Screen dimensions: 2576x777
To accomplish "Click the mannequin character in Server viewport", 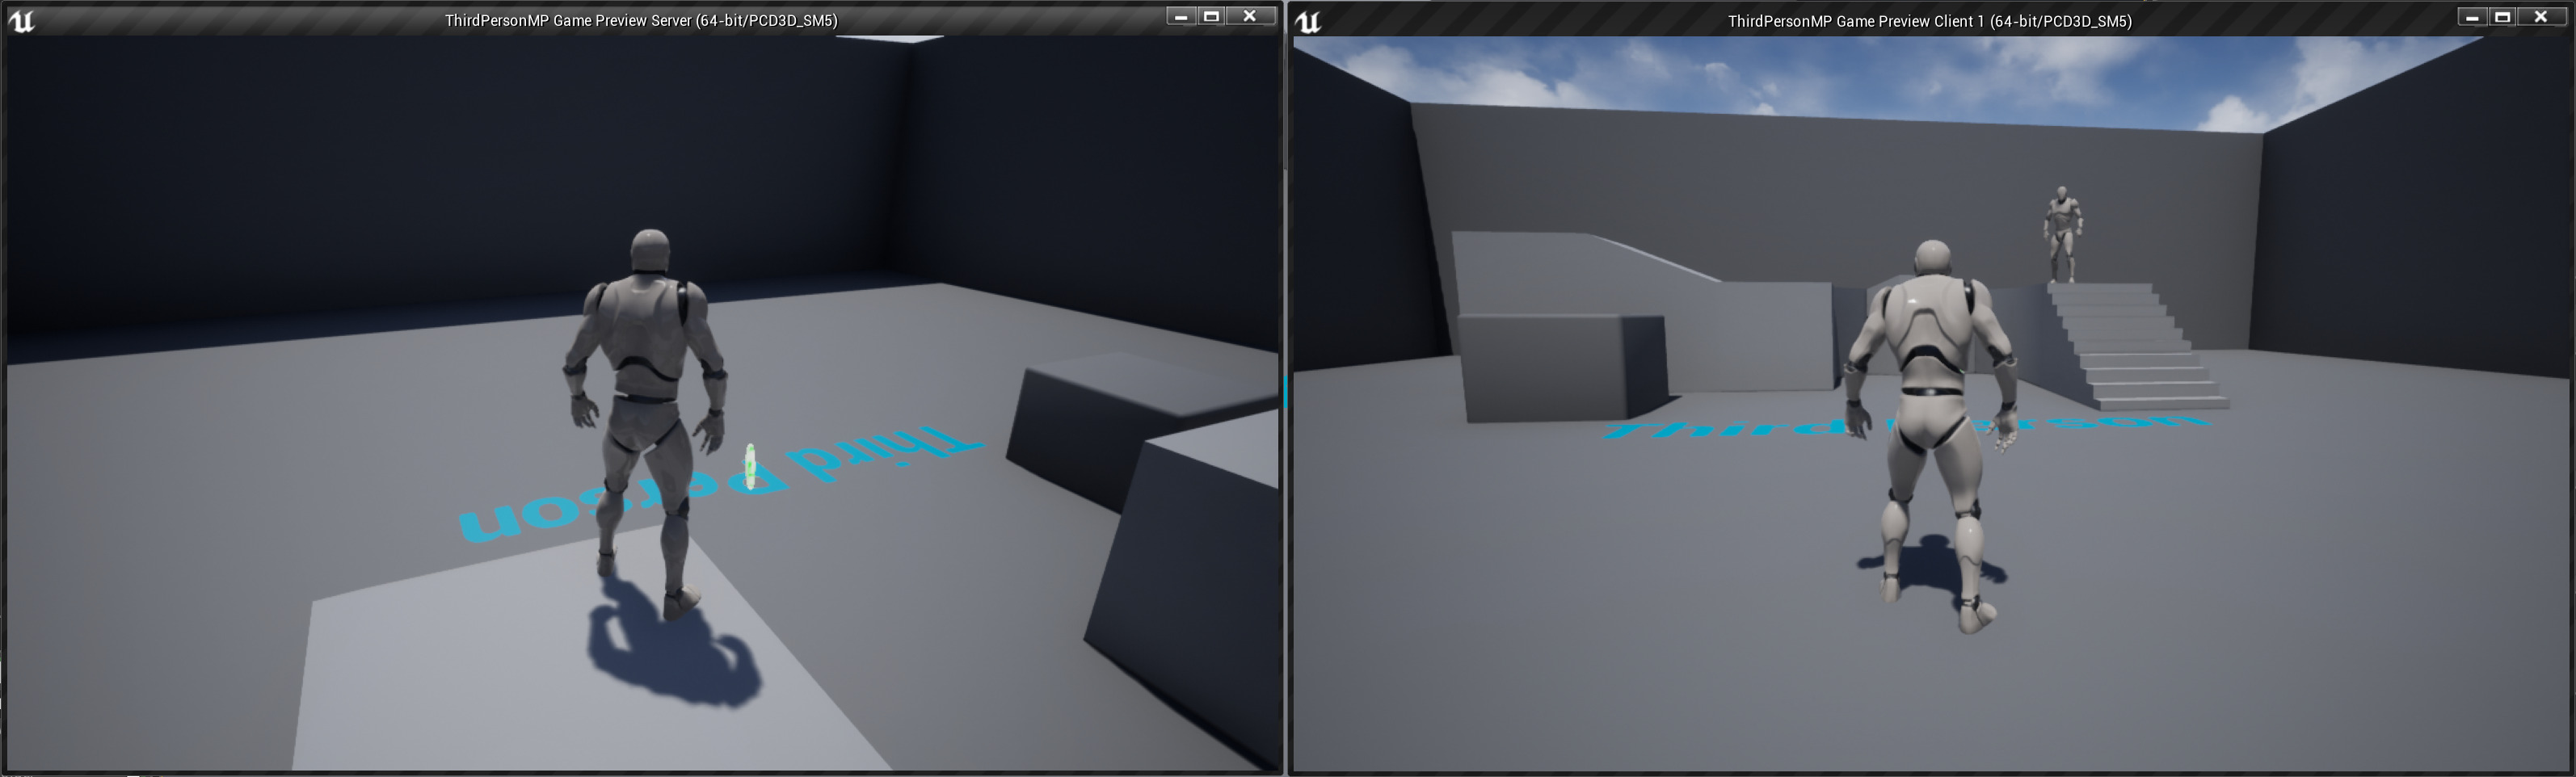I will 645,425.
